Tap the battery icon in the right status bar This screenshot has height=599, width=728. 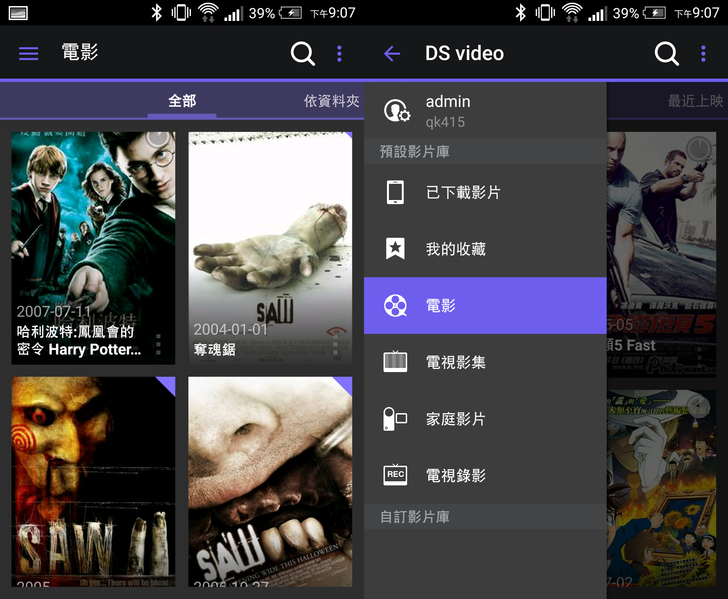[x=655, y=13]
